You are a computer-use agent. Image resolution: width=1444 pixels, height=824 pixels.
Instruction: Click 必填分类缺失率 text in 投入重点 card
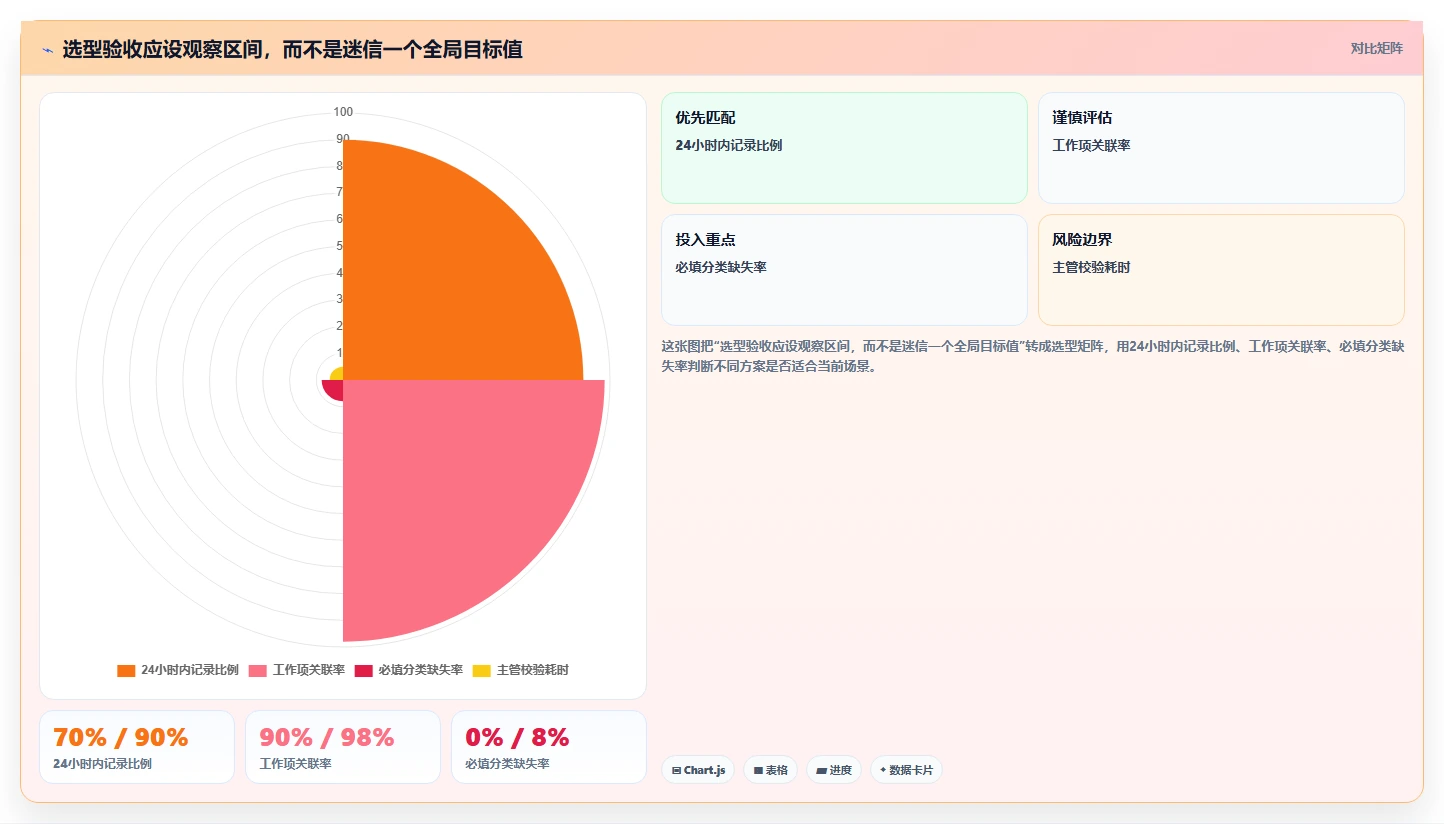pos(721,268)
